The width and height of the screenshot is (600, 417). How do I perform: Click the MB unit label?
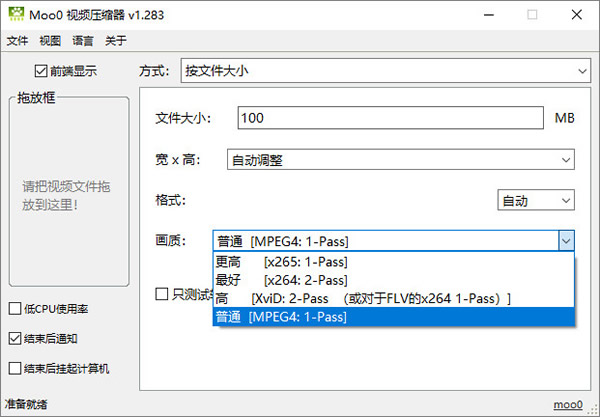(x=565, y=118)
